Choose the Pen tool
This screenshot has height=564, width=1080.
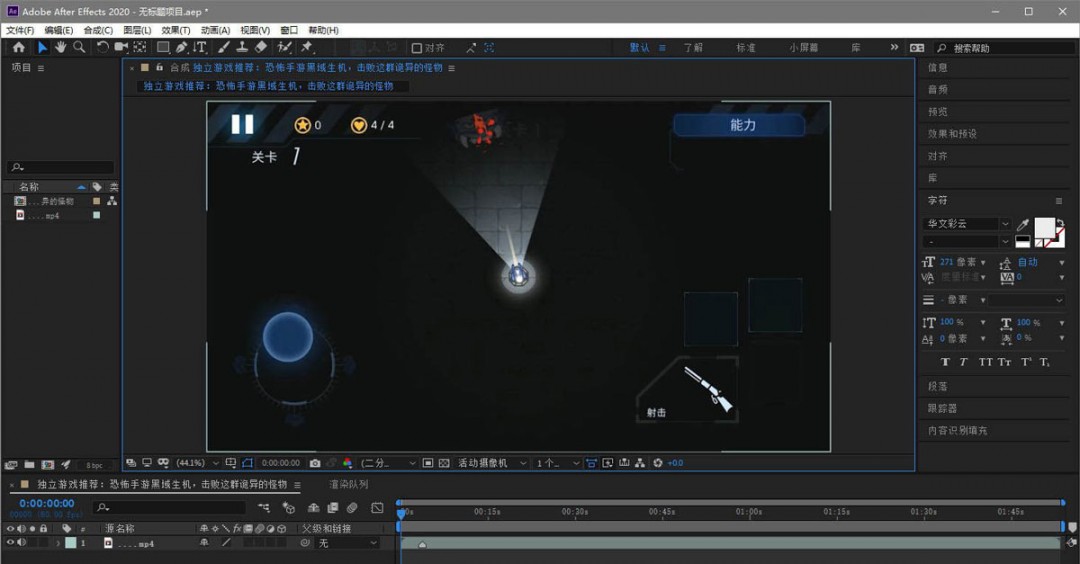tap(181, 47)
